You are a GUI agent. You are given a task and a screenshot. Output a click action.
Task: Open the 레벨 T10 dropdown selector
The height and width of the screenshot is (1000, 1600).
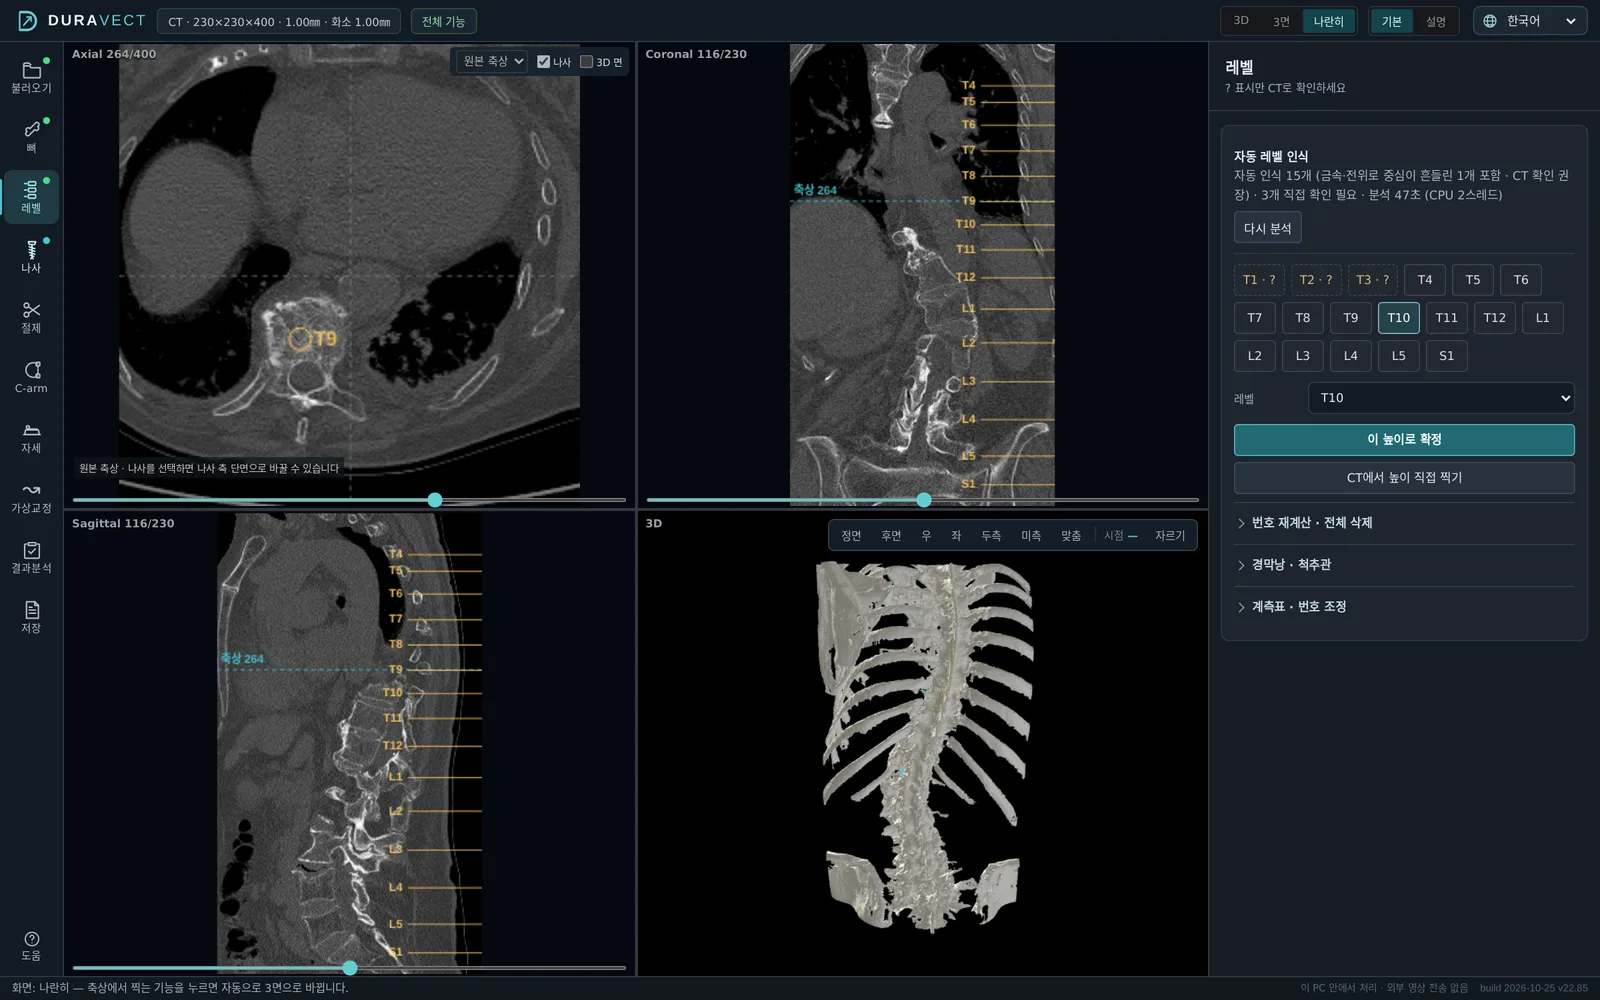pyautogui.click(x=1441, y=398)
